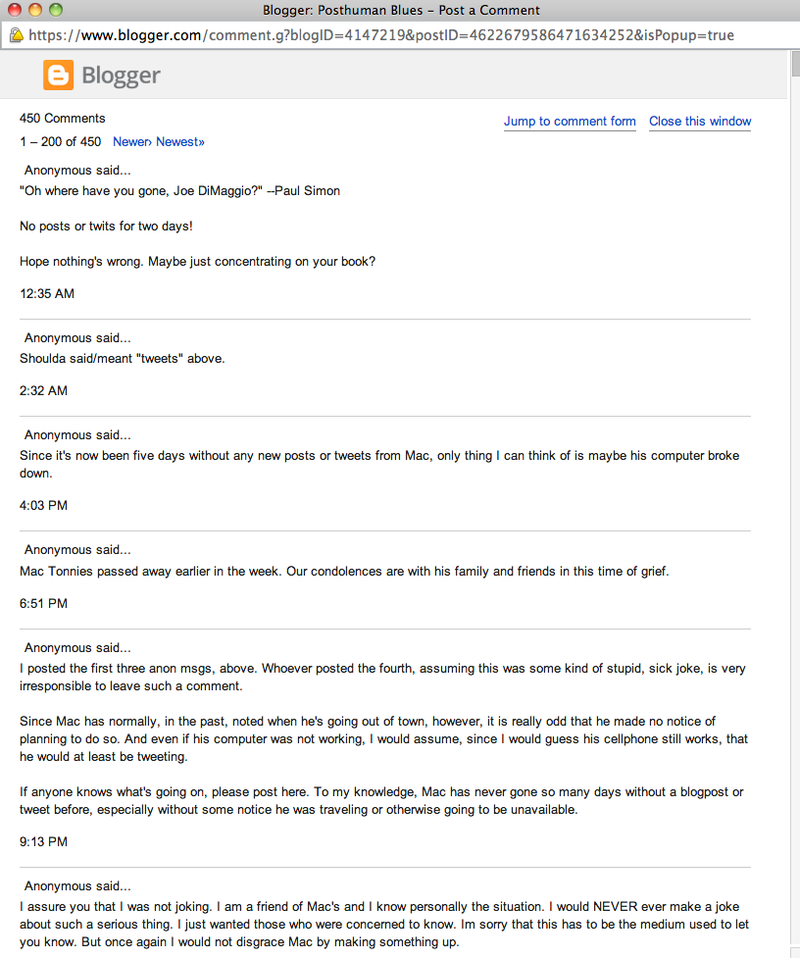
Task: Click the 9:13 PM comment timestamp
Action: click(x=43, y=841)
